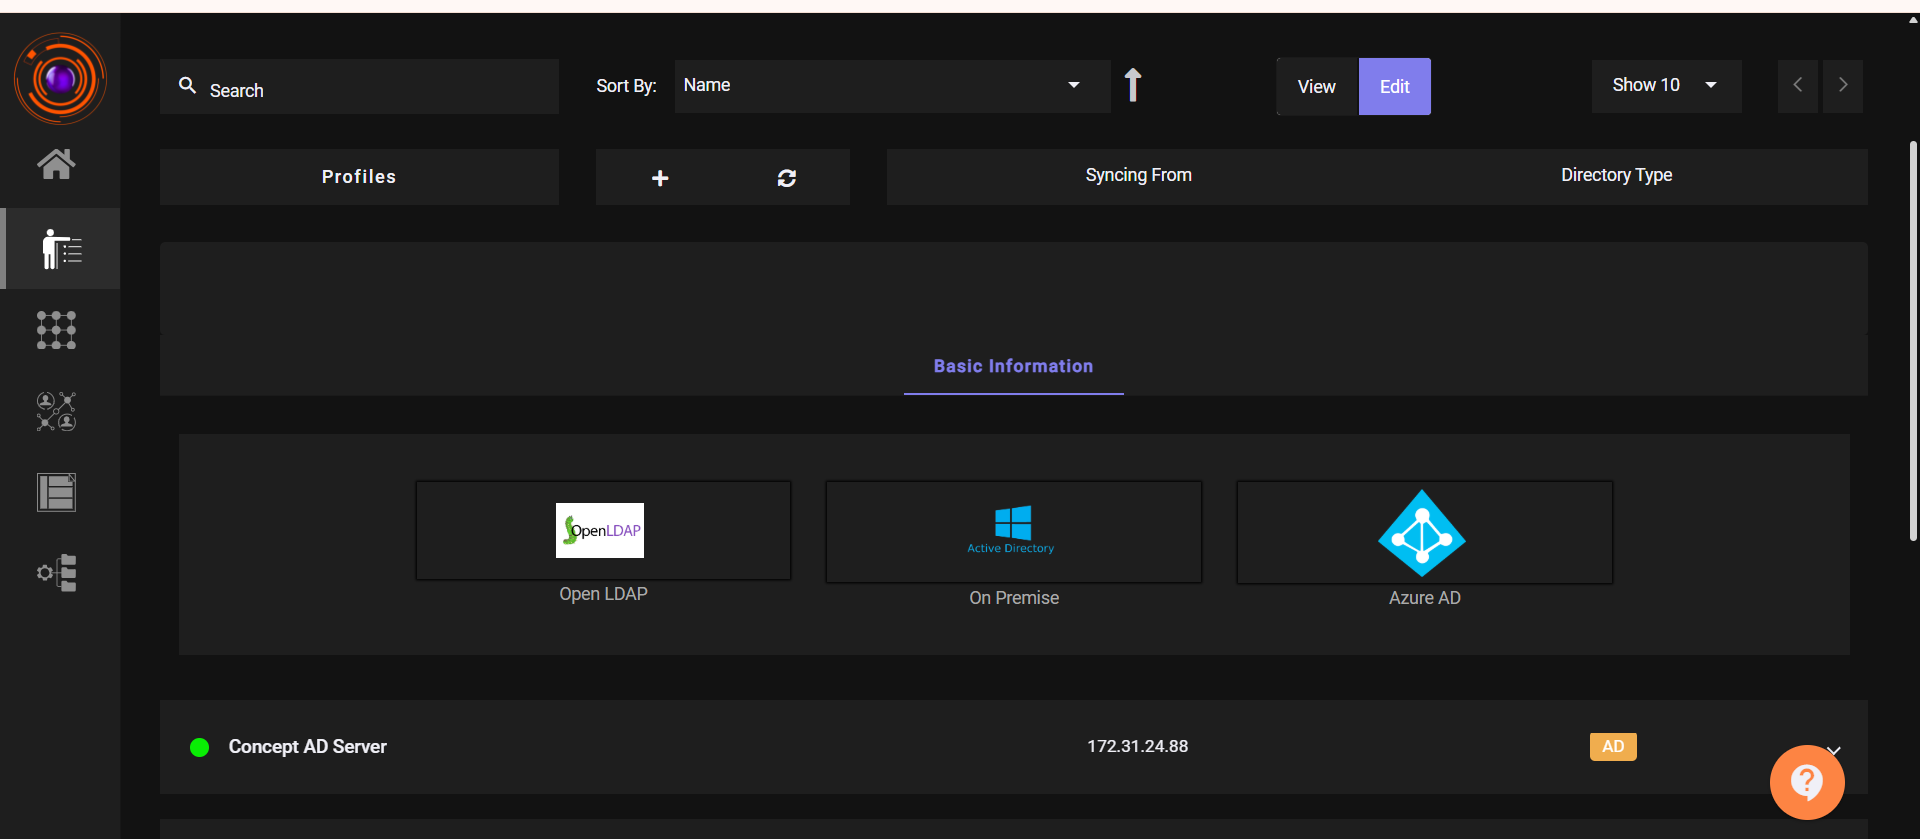Select the Azure AD directory tile

[1424, 532]
